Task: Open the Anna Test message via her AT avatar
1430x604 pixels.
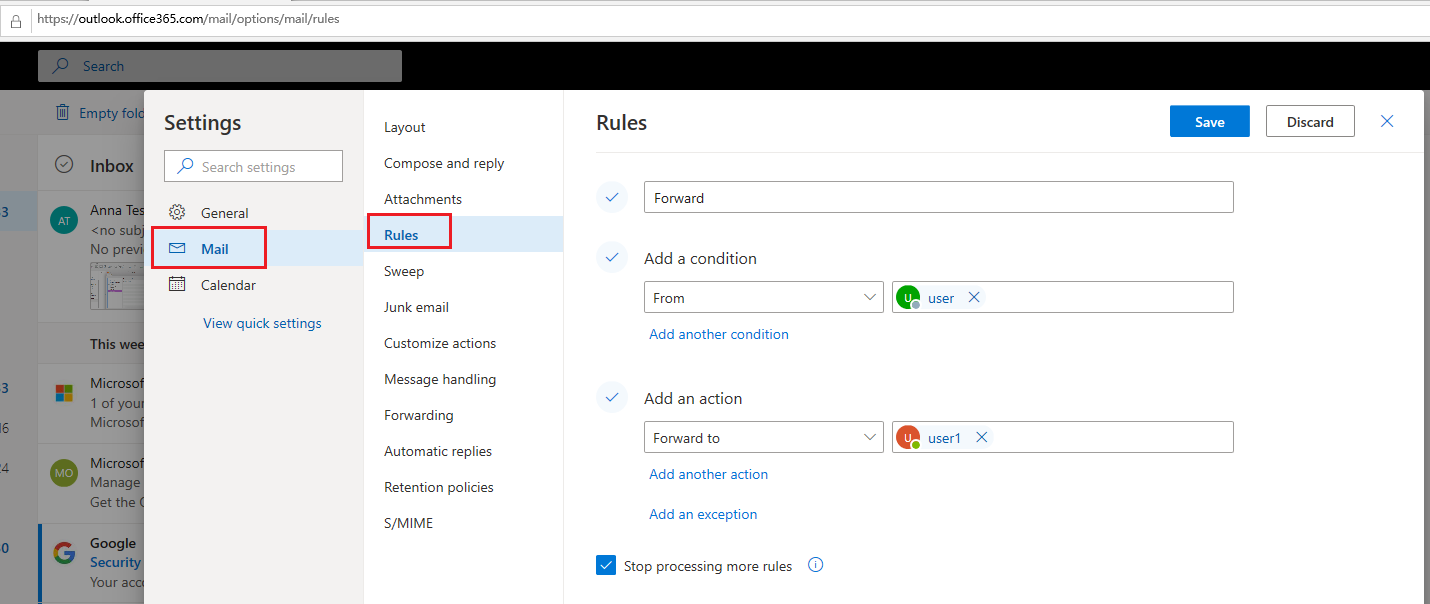Action: point(63,220)
